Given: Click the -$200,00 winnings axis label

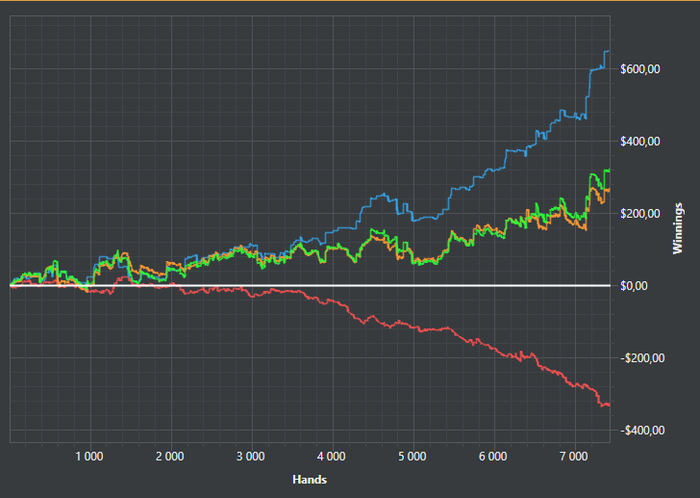Looking at the screenshot, I should coord(642,358).
